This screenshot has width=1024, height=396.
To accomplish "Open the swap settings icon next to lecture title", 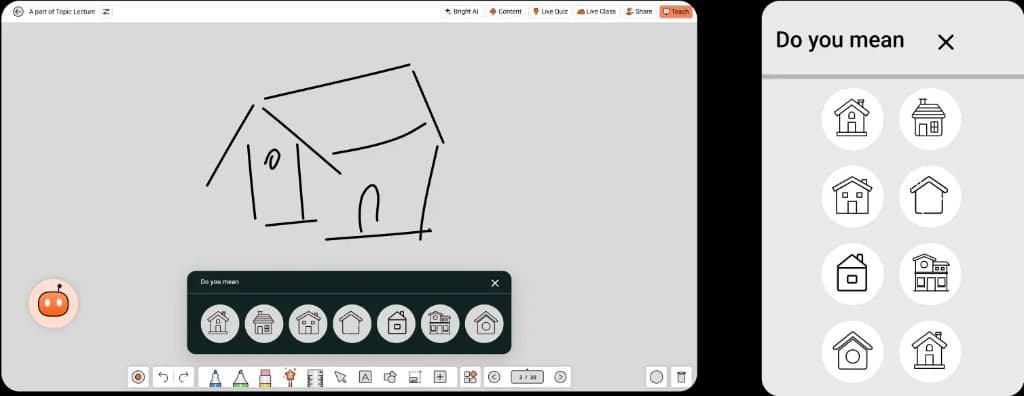I will [x=106, y=11].
